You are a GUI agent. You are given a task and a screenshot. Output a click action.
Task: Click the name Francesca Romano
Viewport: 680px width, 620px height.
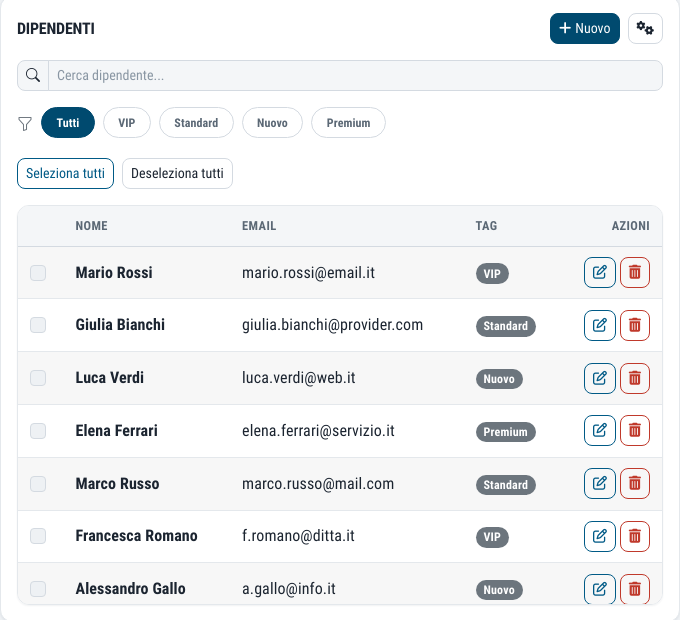point(137,535)
